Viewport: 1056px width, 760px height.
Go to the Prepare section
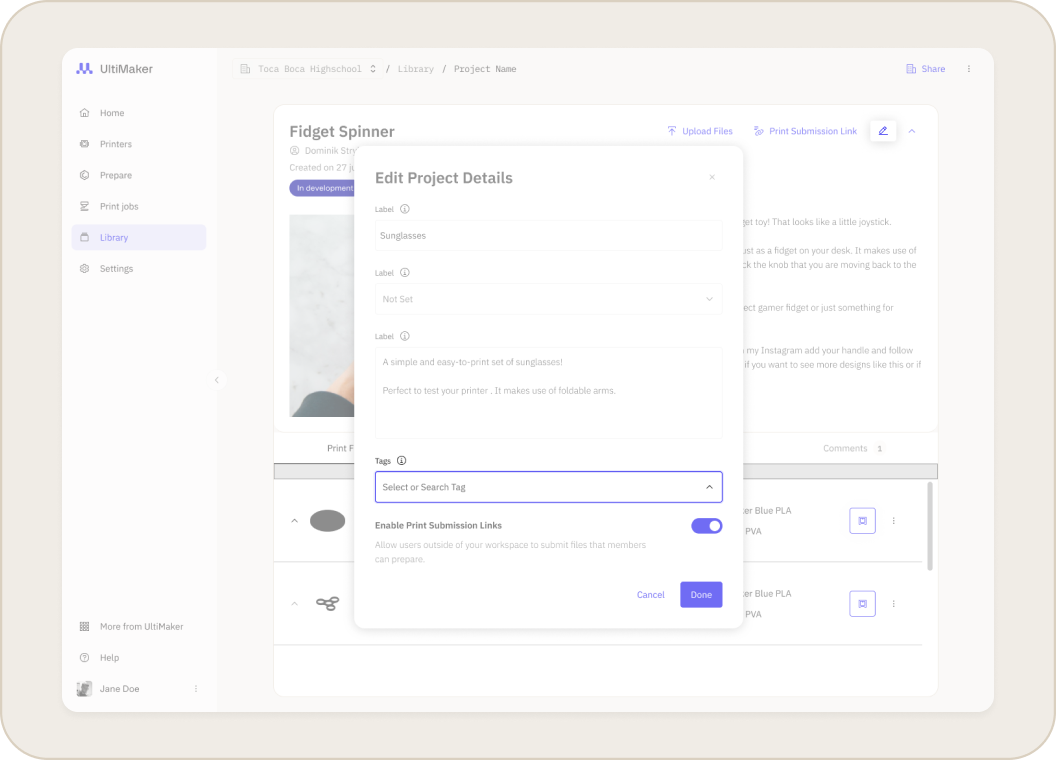pos(139,175)
